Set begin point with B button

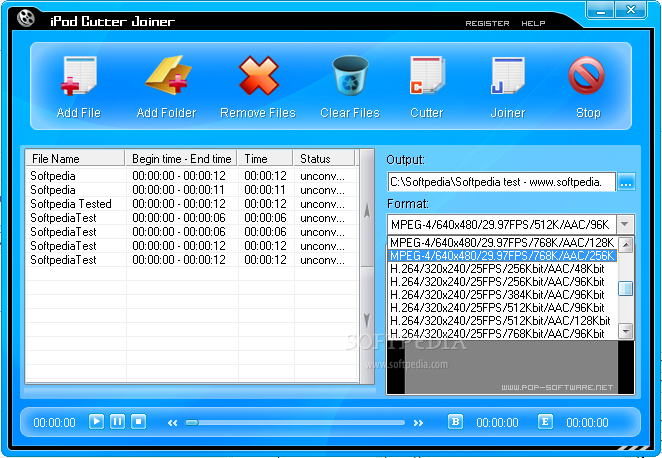click(455, 422)
